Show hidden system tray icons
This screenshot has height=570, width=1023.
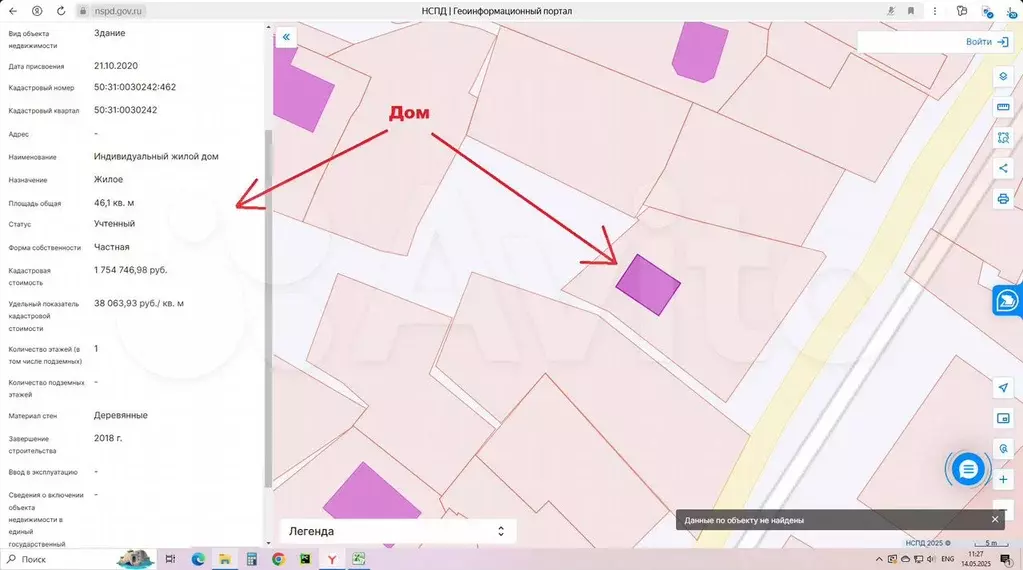click(879, 560)
